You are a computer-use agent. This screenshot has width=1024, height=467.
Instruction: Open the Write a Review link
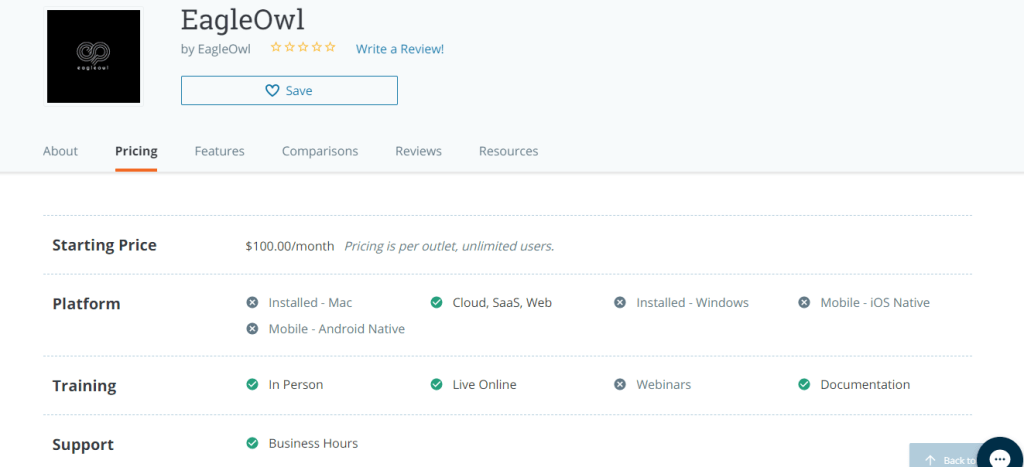[400, 49]
